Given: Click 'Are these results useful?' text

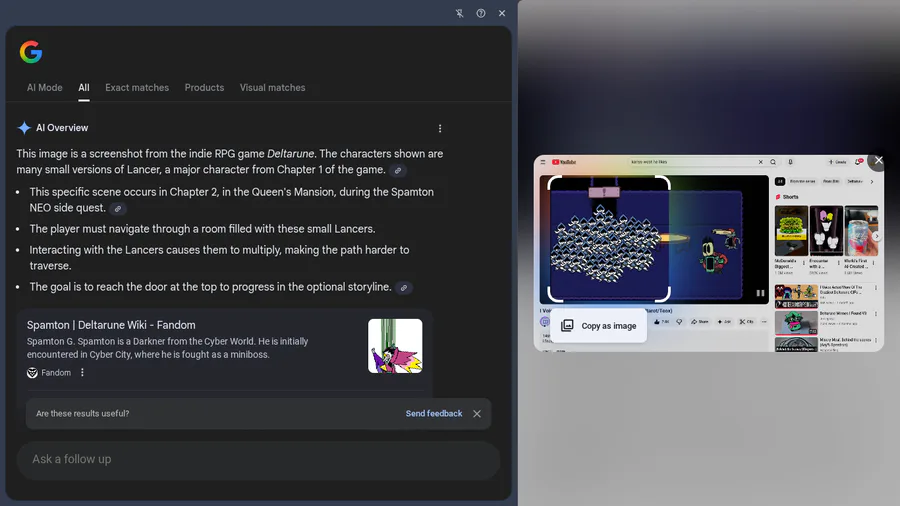Looking at the screenshot, I should 83,414.
